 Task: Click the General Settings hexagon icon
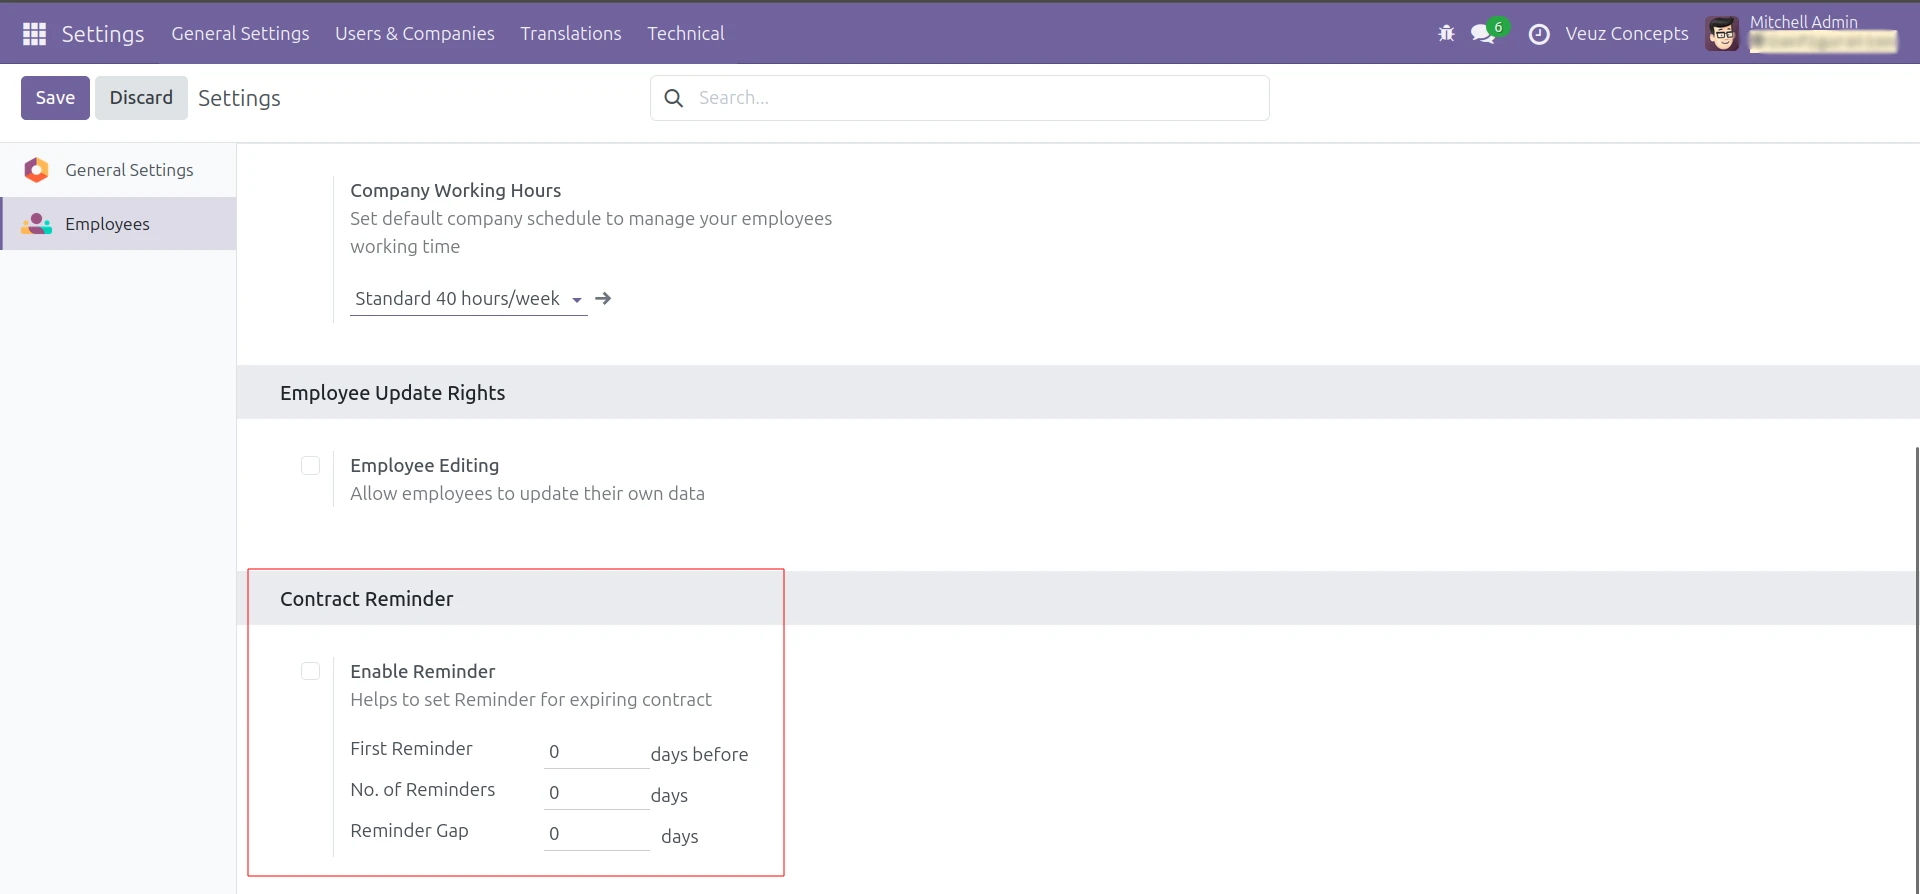[x=37, y=170]
